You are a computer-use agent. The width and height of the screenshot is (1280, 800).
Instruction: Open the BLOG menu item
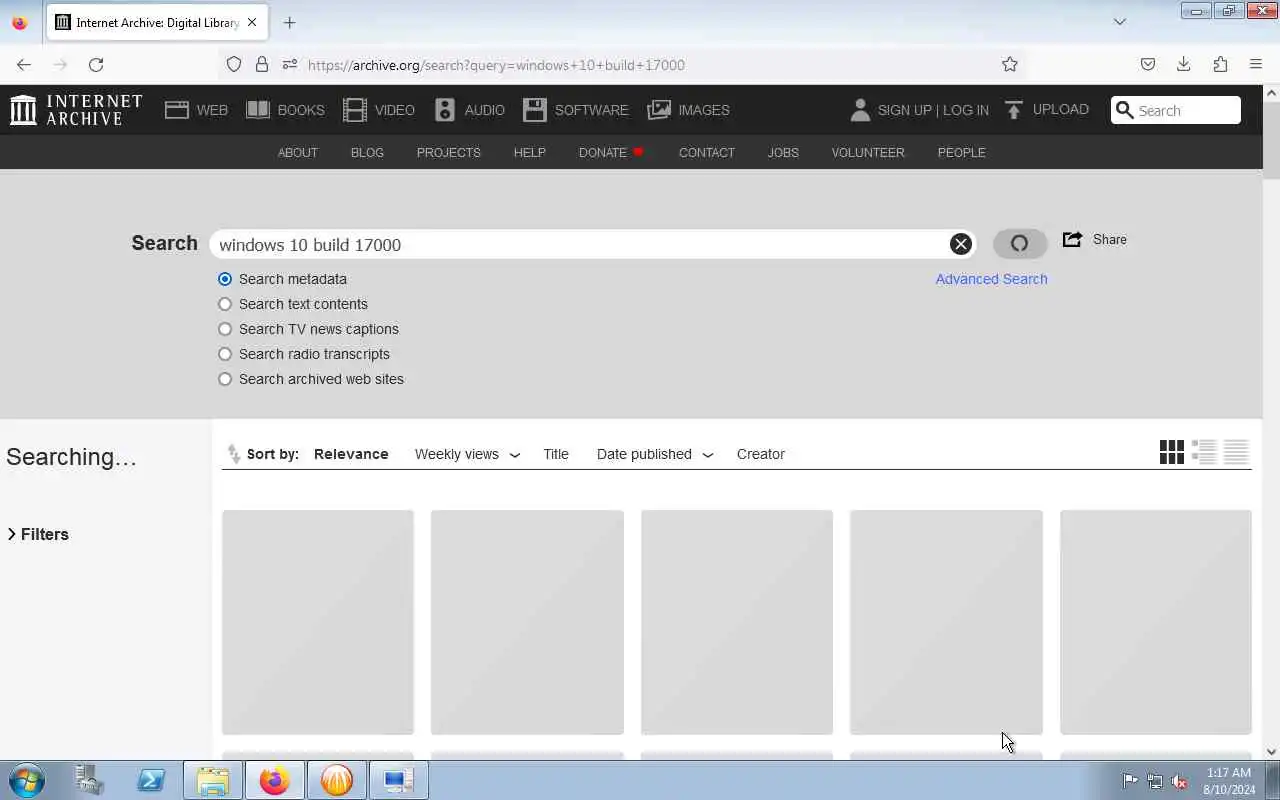(367, 152)
